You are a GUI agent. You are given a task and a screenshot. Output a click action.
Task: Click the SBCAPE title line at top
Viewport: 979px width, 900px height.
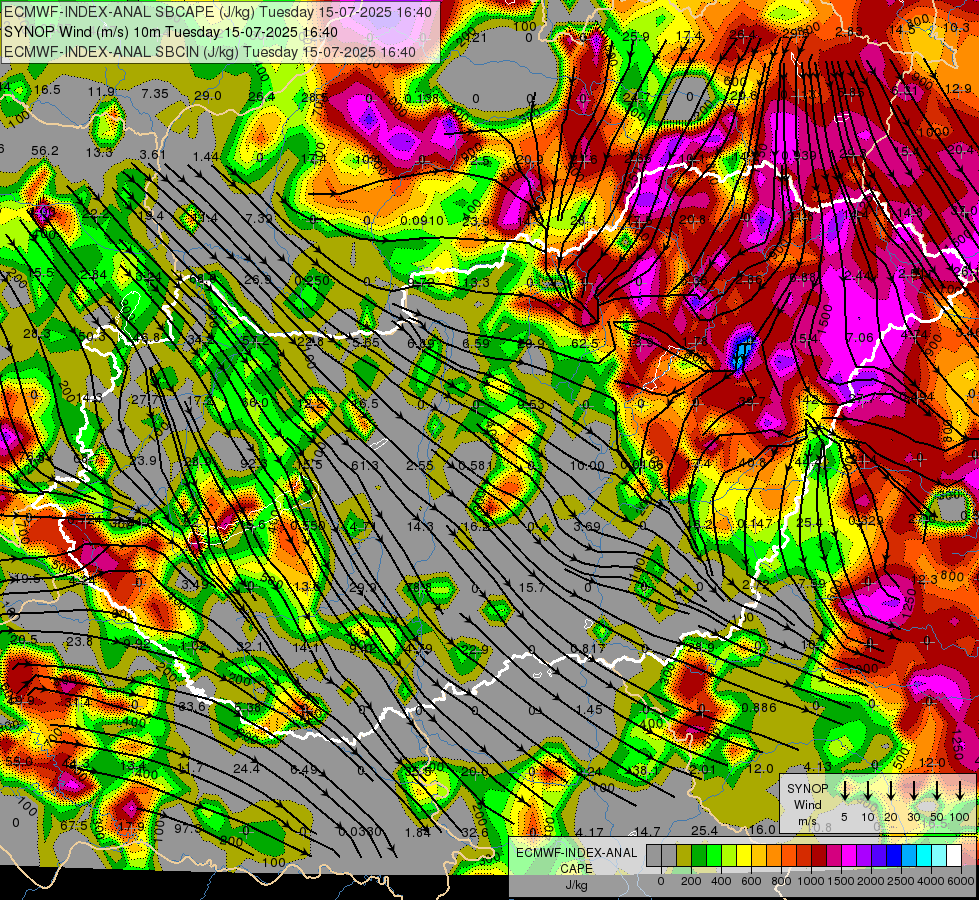(x=218, y=11)
